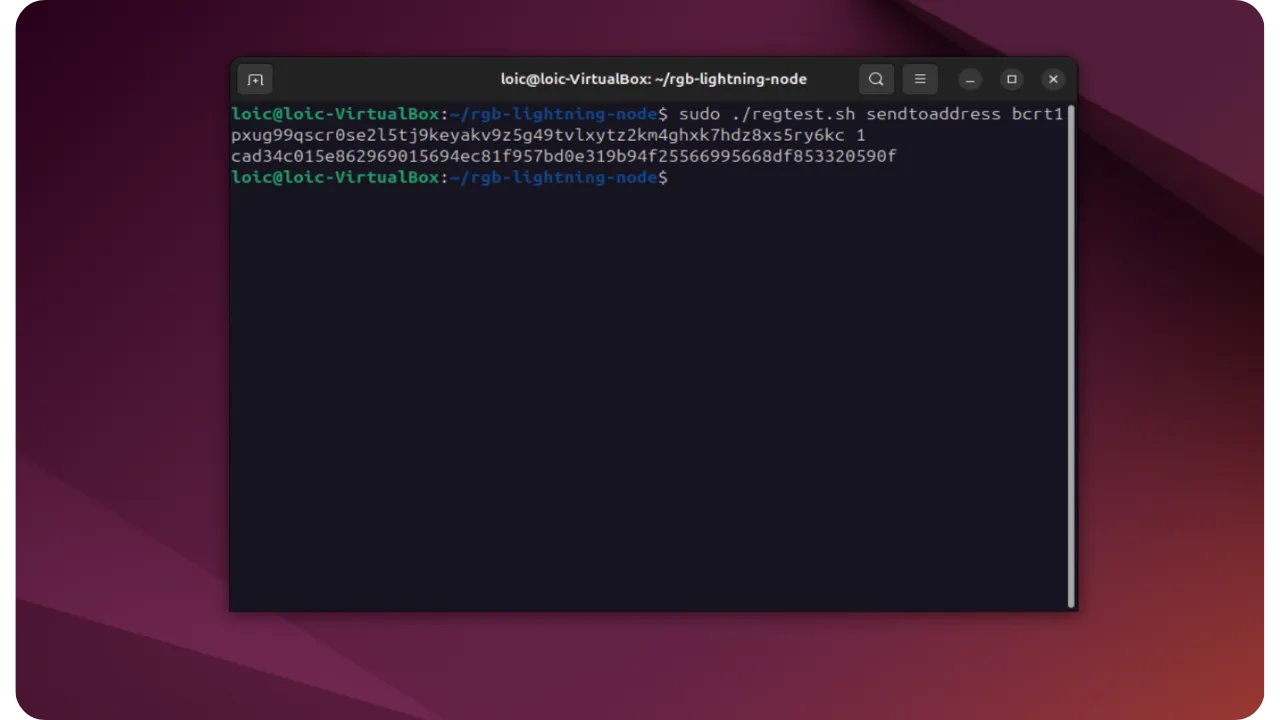Viewport: 1280px width, 720px height.
Task: Minimize the terminal window
Action: coord(969,79)
